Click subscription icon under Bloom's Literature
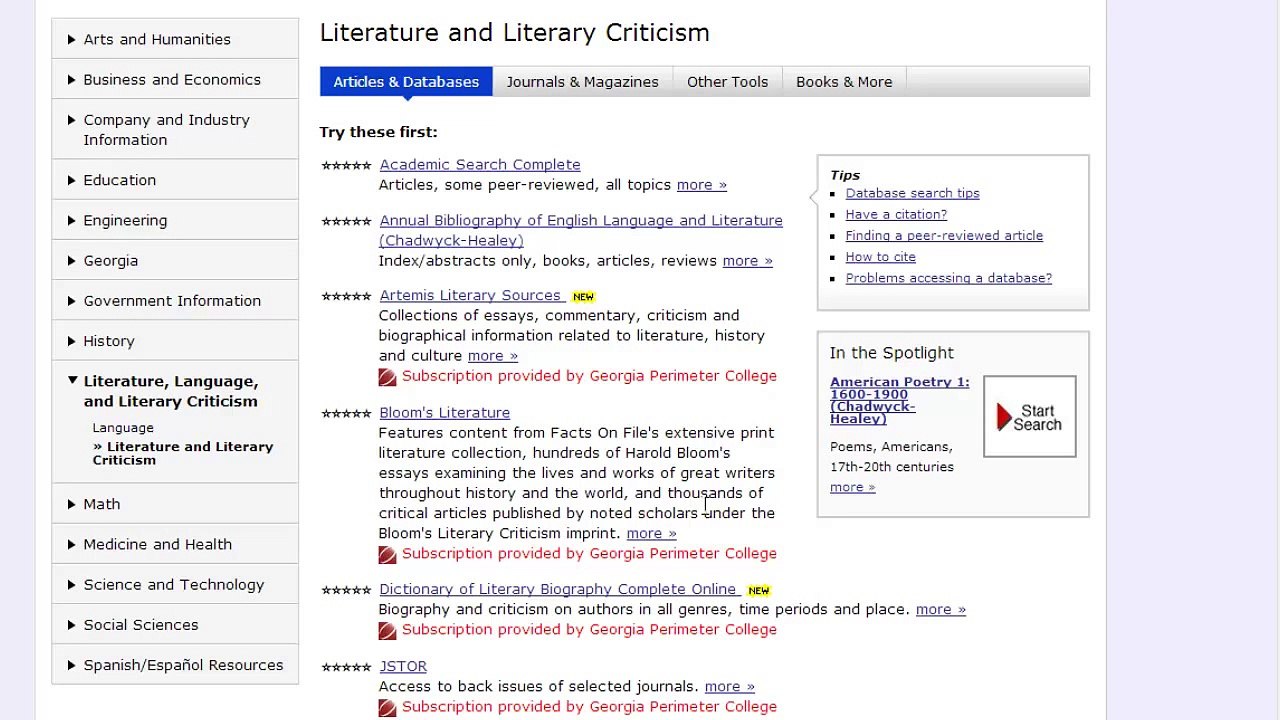Viewport: 1280px width, 720px height. tap(387, 554)
